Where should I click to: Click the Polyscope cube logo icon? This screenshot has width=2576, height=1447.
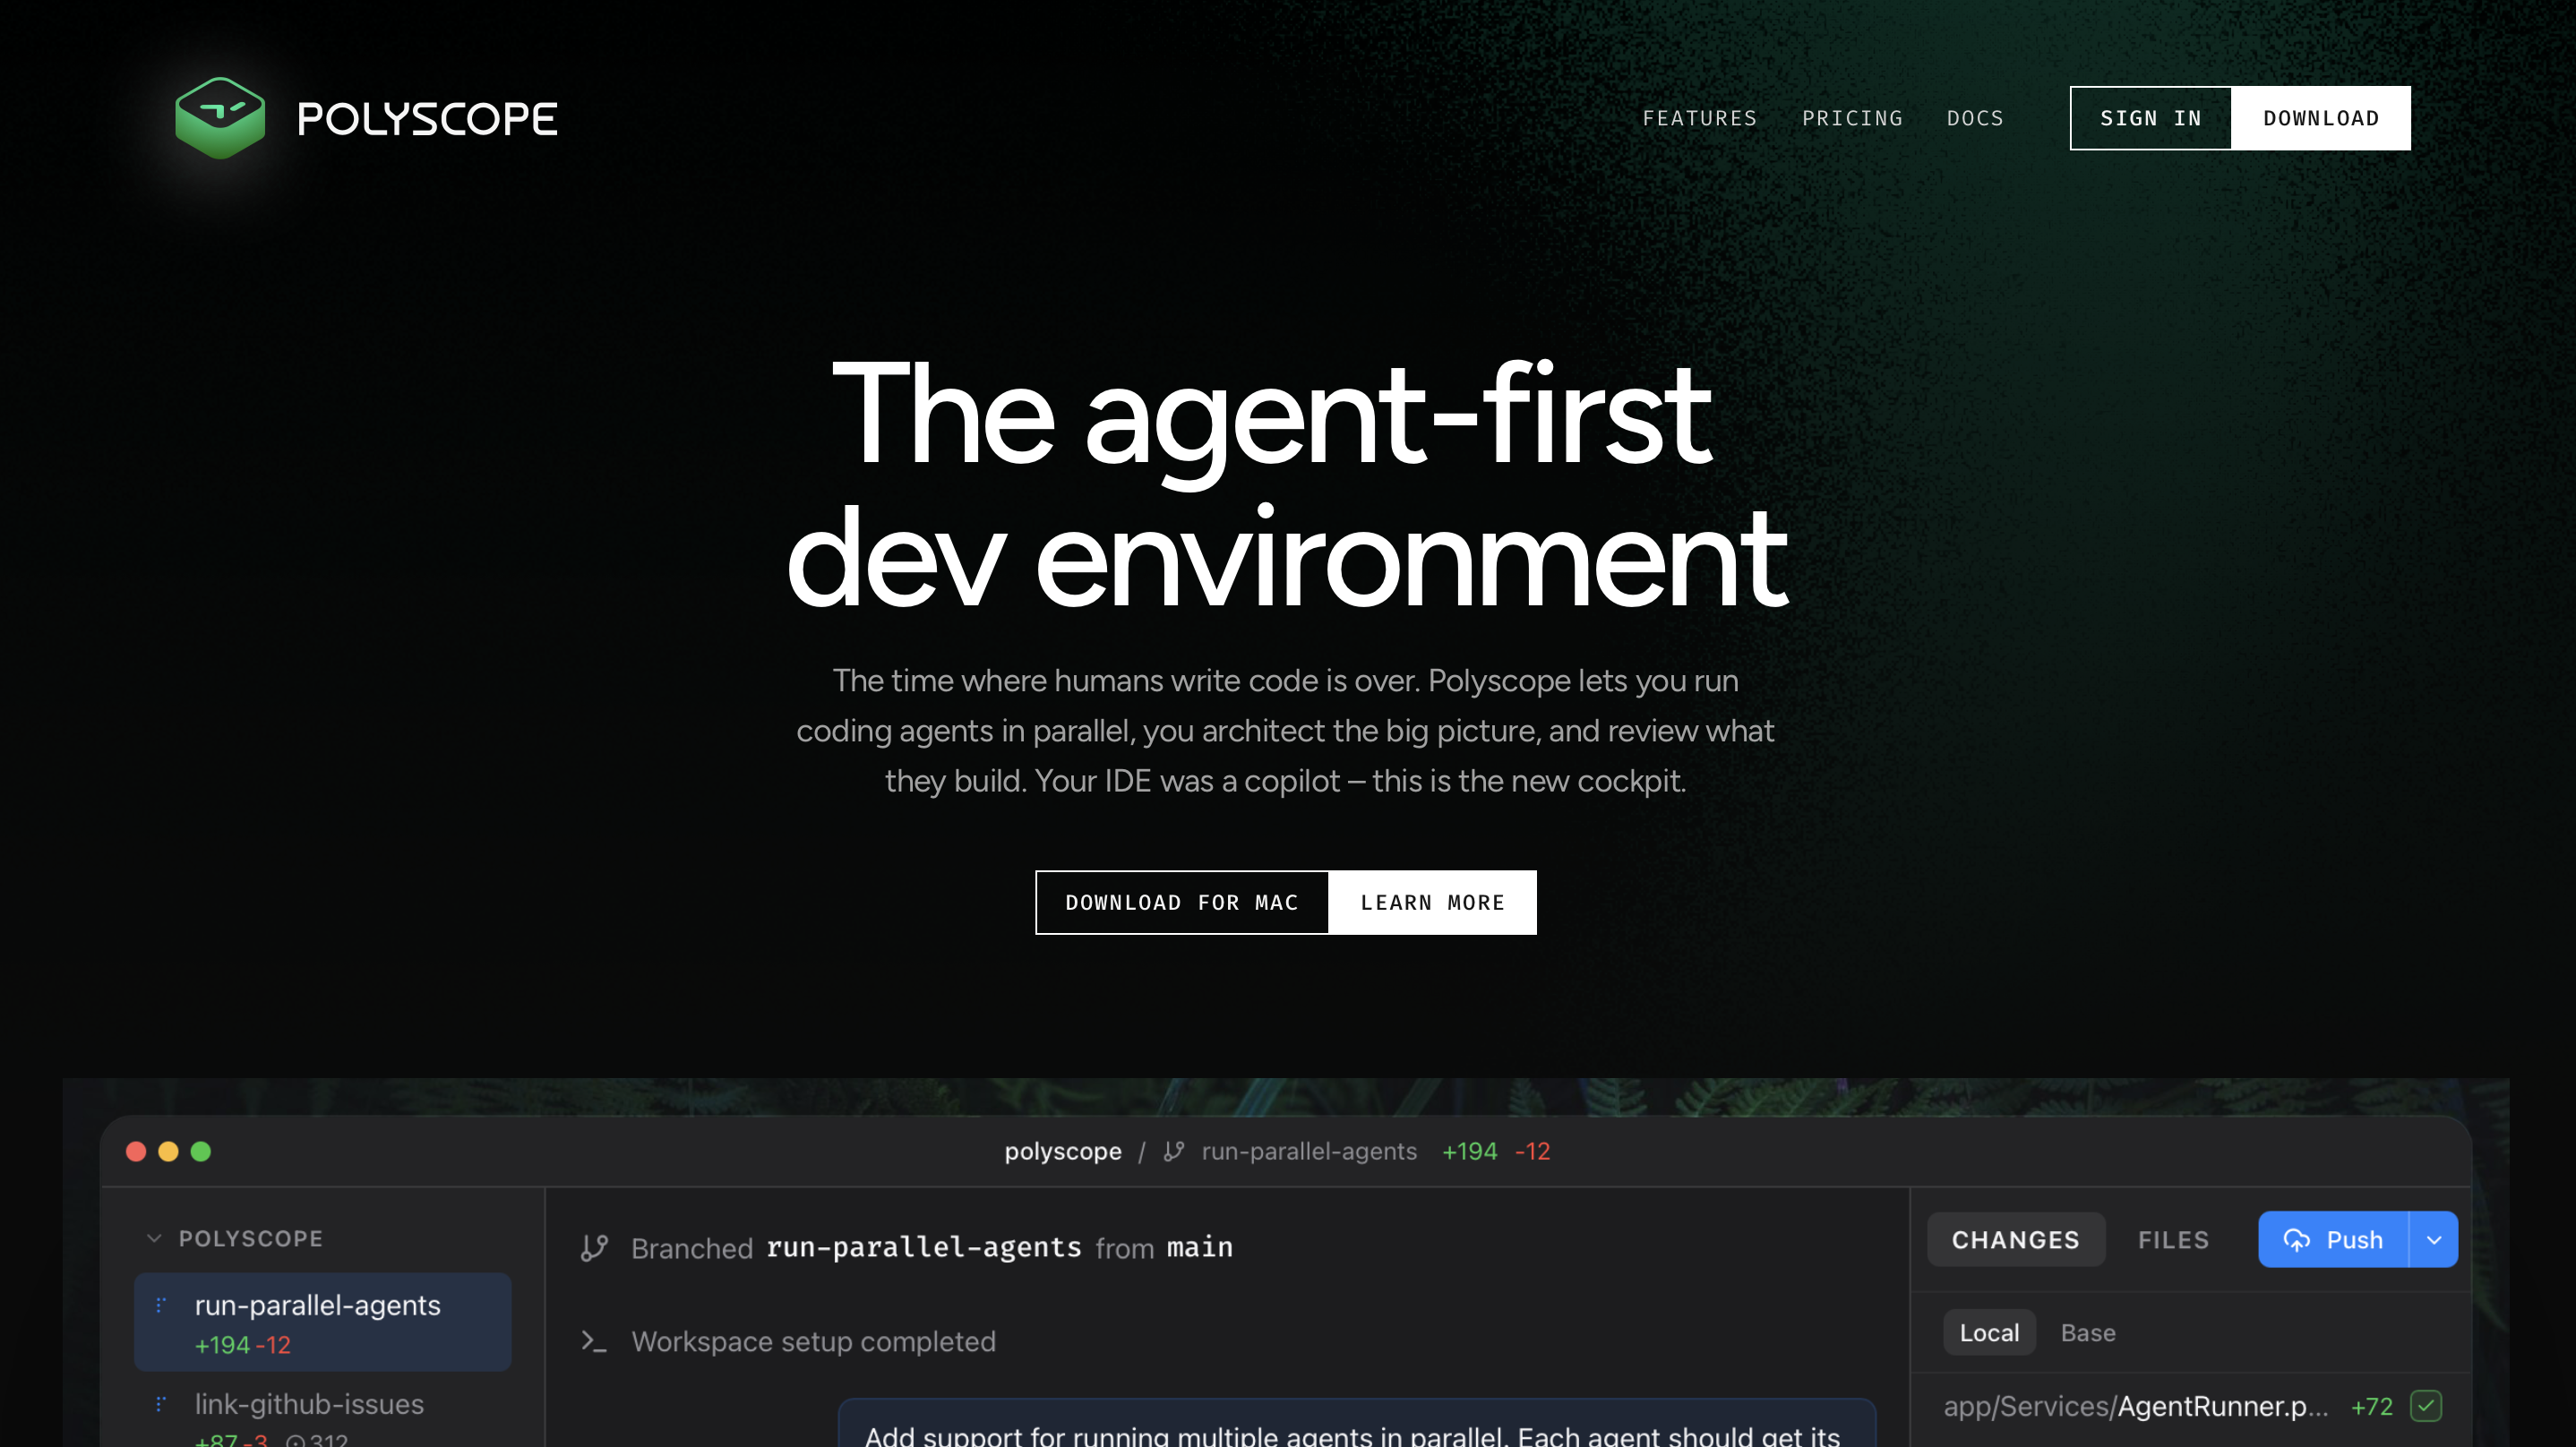220,118
